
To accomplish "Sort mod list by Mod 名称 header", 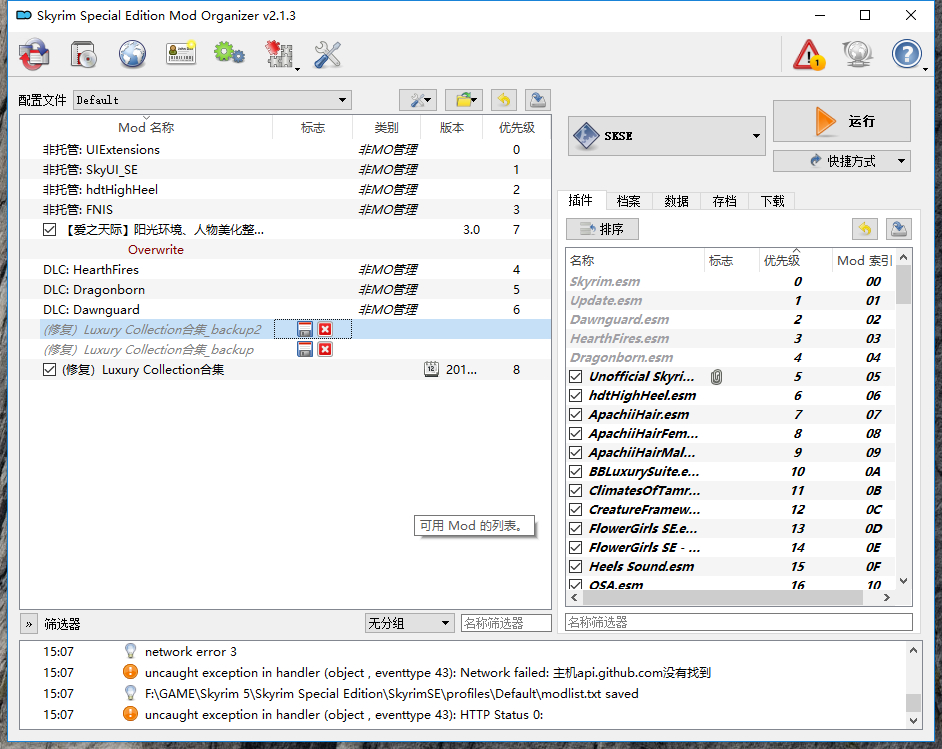I will pyautogui.click(x=146, y=127).
